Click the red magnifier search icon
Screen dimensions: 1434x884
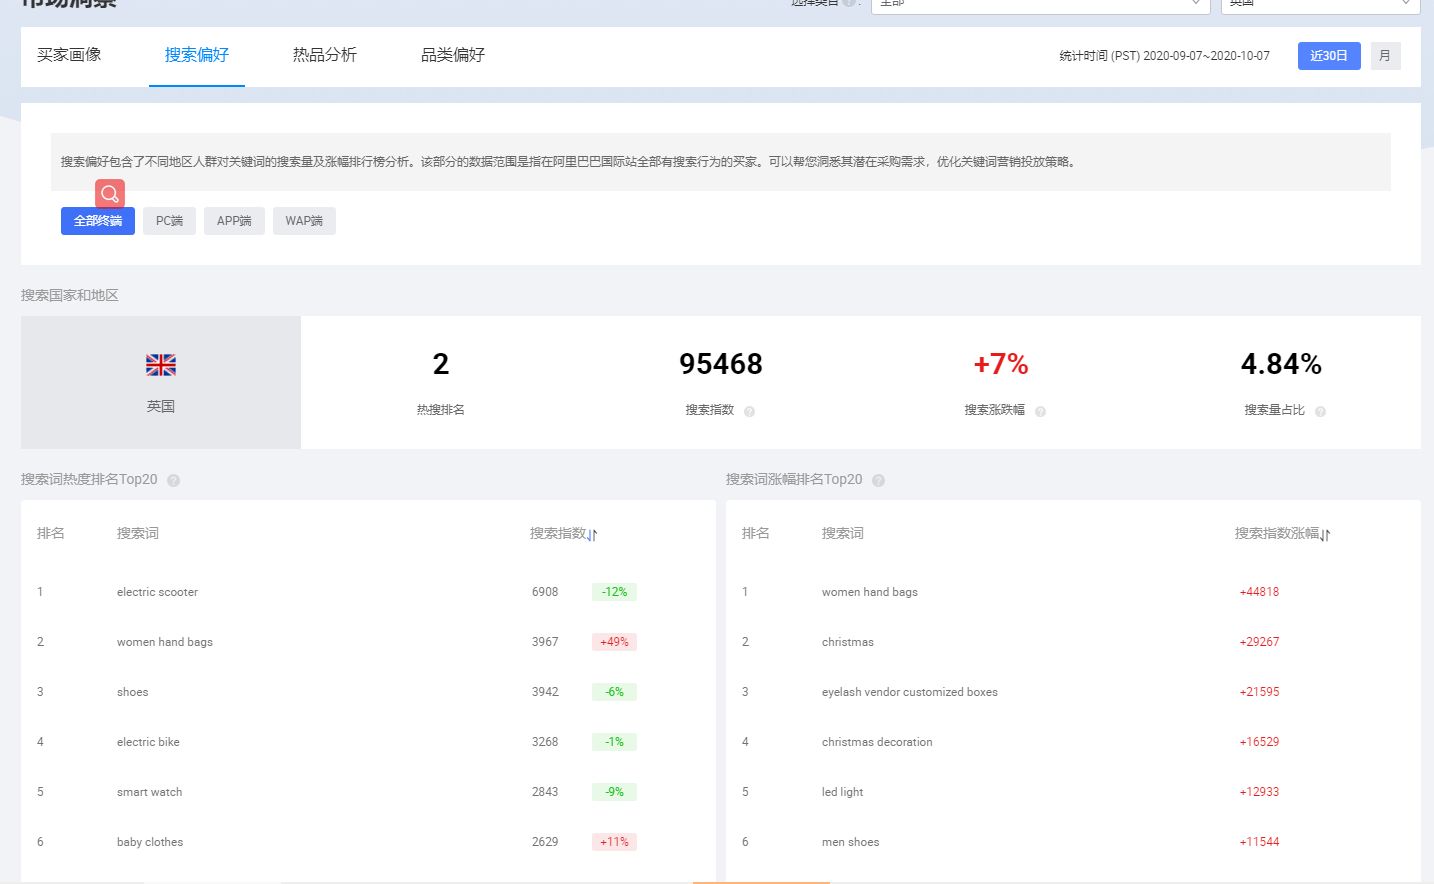pos(110,193)
